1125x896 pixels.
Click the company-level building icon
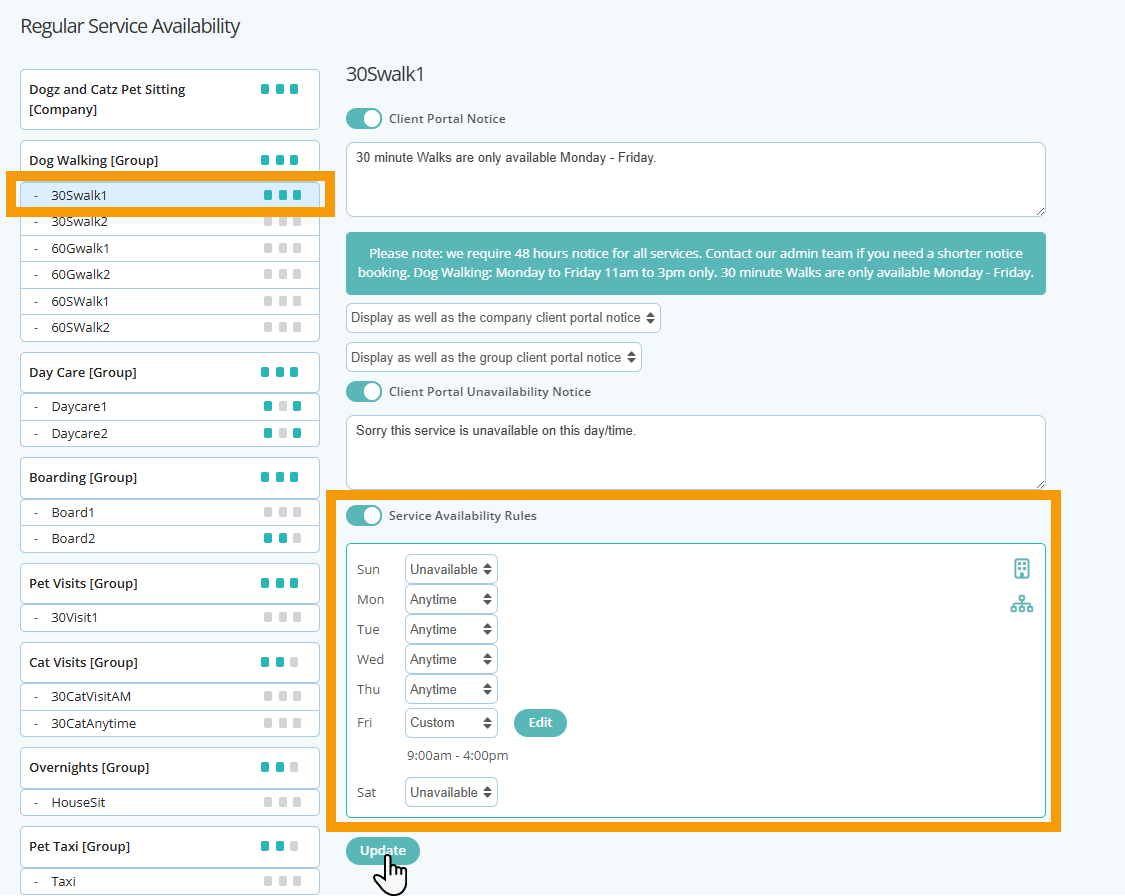coord(1021,568)
